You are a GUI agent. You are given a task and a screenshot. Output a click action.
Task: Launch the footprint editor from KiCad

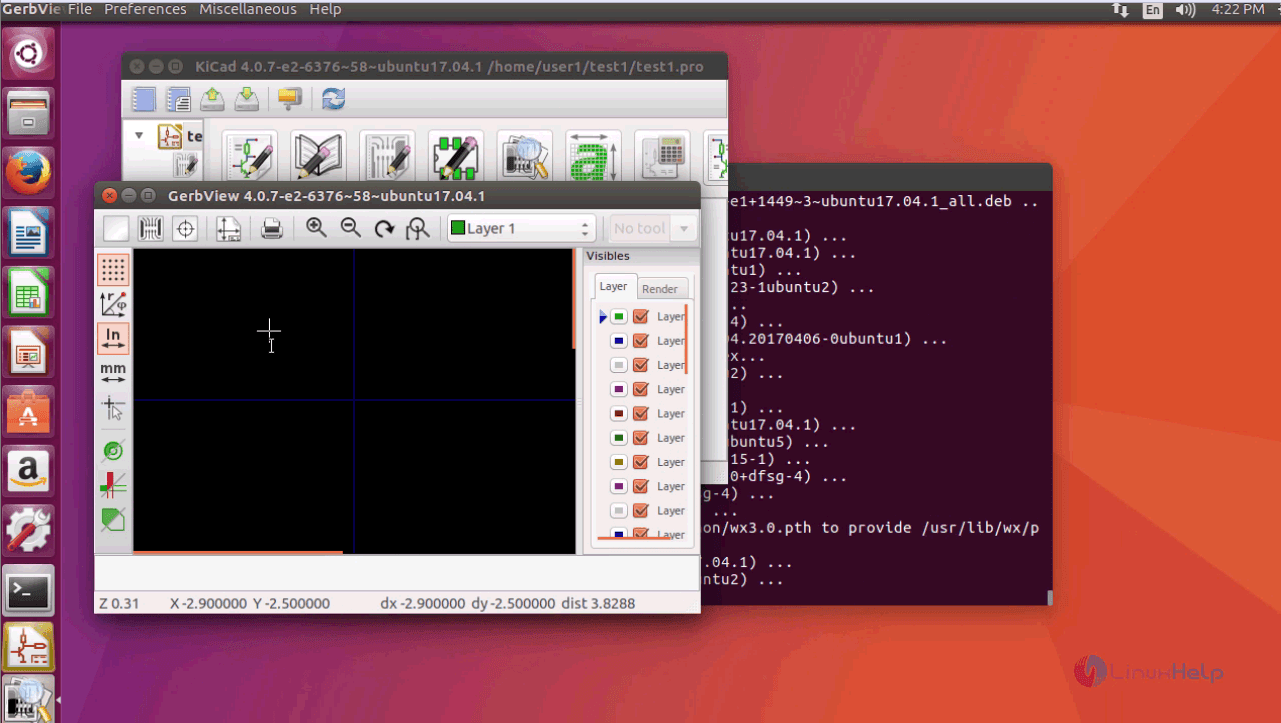pos(455,157)
